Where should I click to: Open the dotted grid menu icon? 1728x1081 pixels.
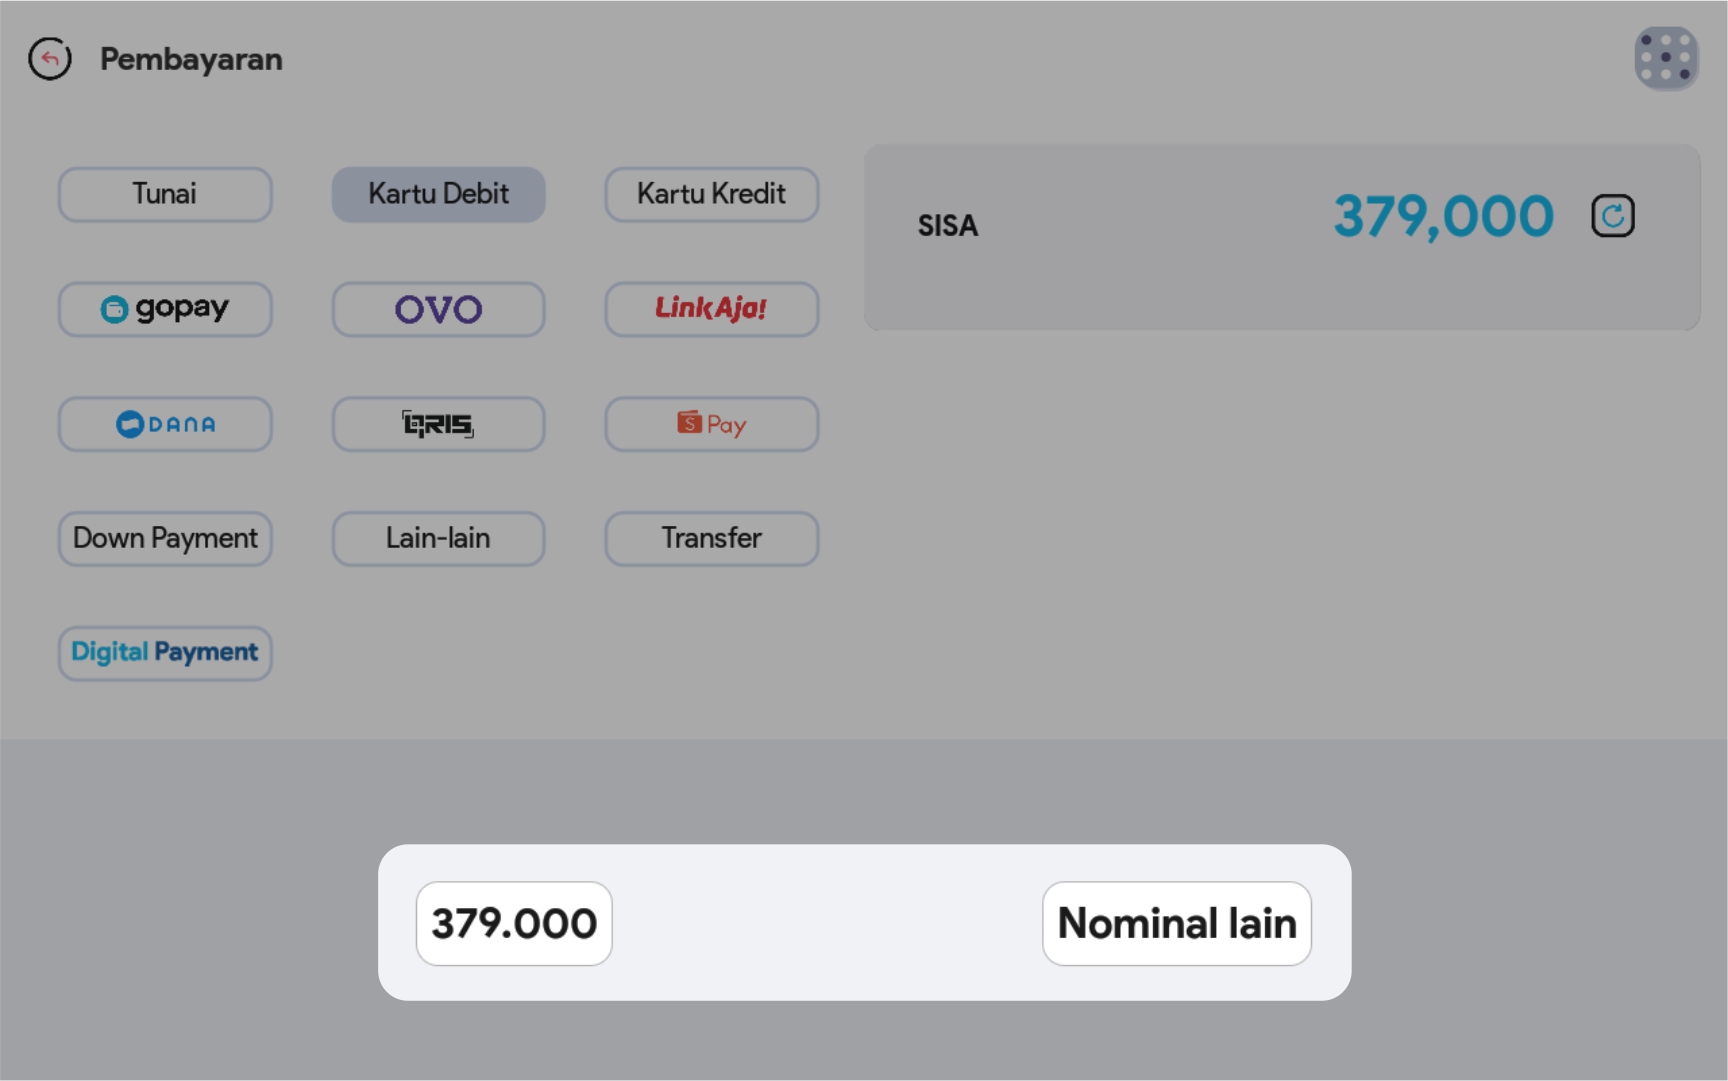pyautogui.click(x=1666, y=58)
